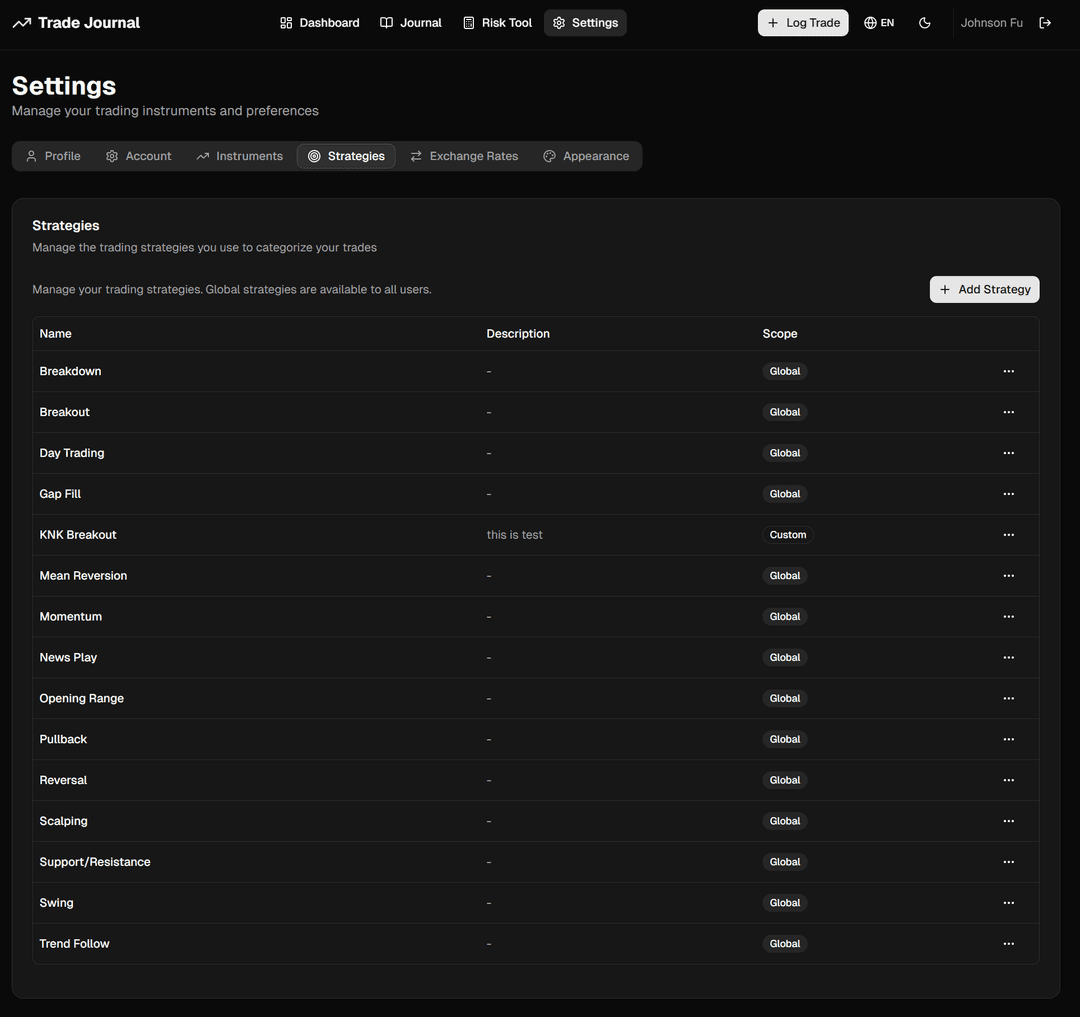Open the Appearance settings tab
Screen dimensions: 1080x1017
point(587,156)
